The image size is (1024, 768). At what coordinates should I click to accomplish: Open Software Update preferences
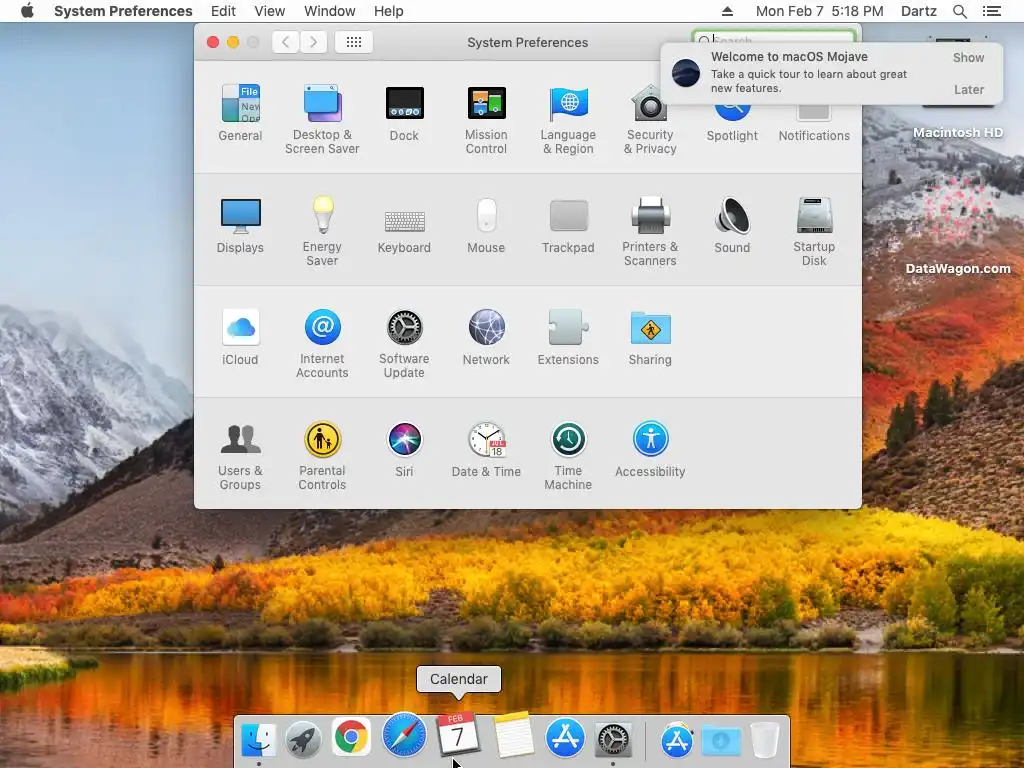click(x=404, y=344)
